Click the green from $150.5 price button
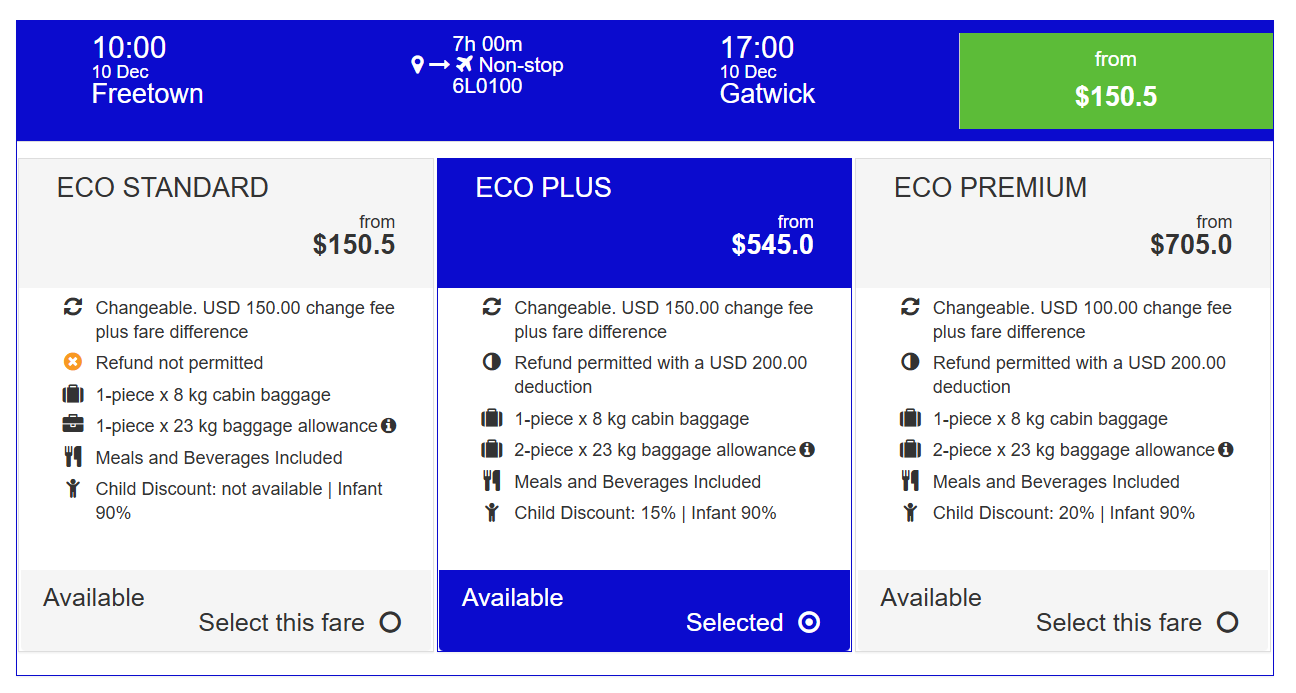 point(1115,81)
